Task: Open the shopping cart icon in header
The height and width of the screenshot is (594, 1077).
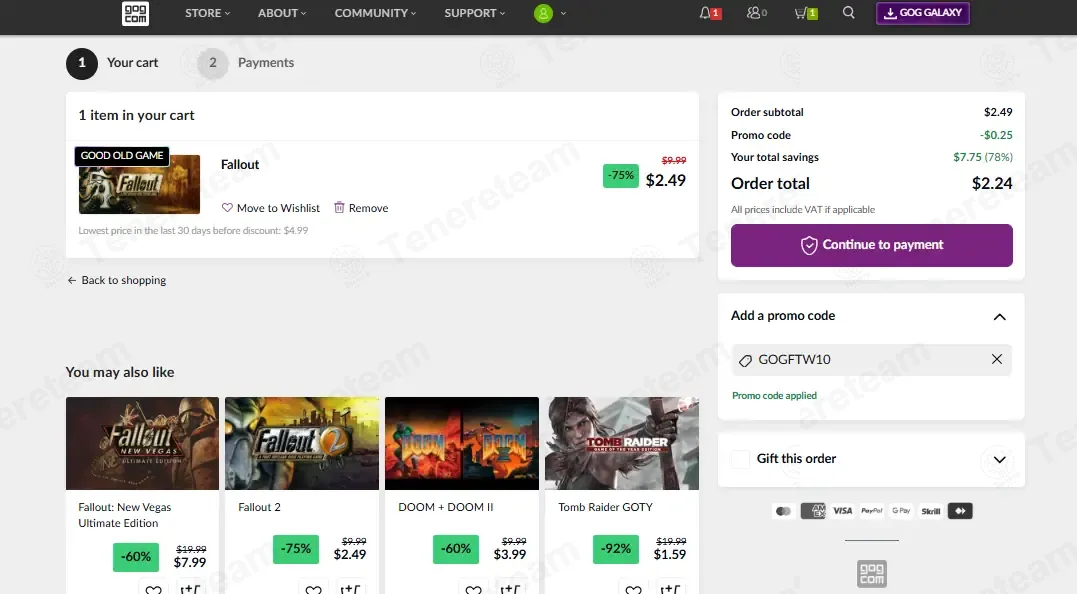Action: coord(800,12)
